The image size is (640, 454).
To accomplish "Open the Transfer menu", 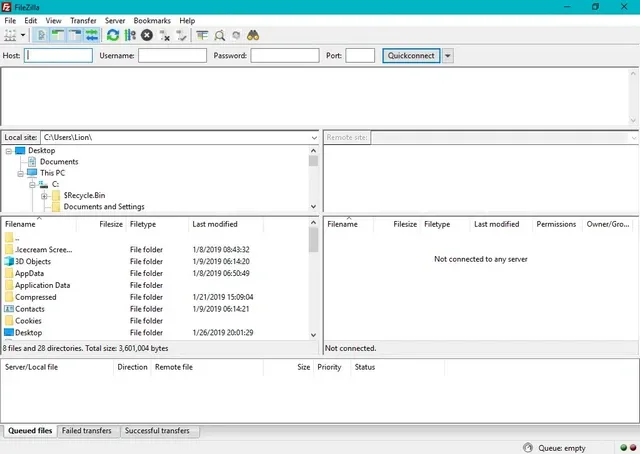I will 83,21.
